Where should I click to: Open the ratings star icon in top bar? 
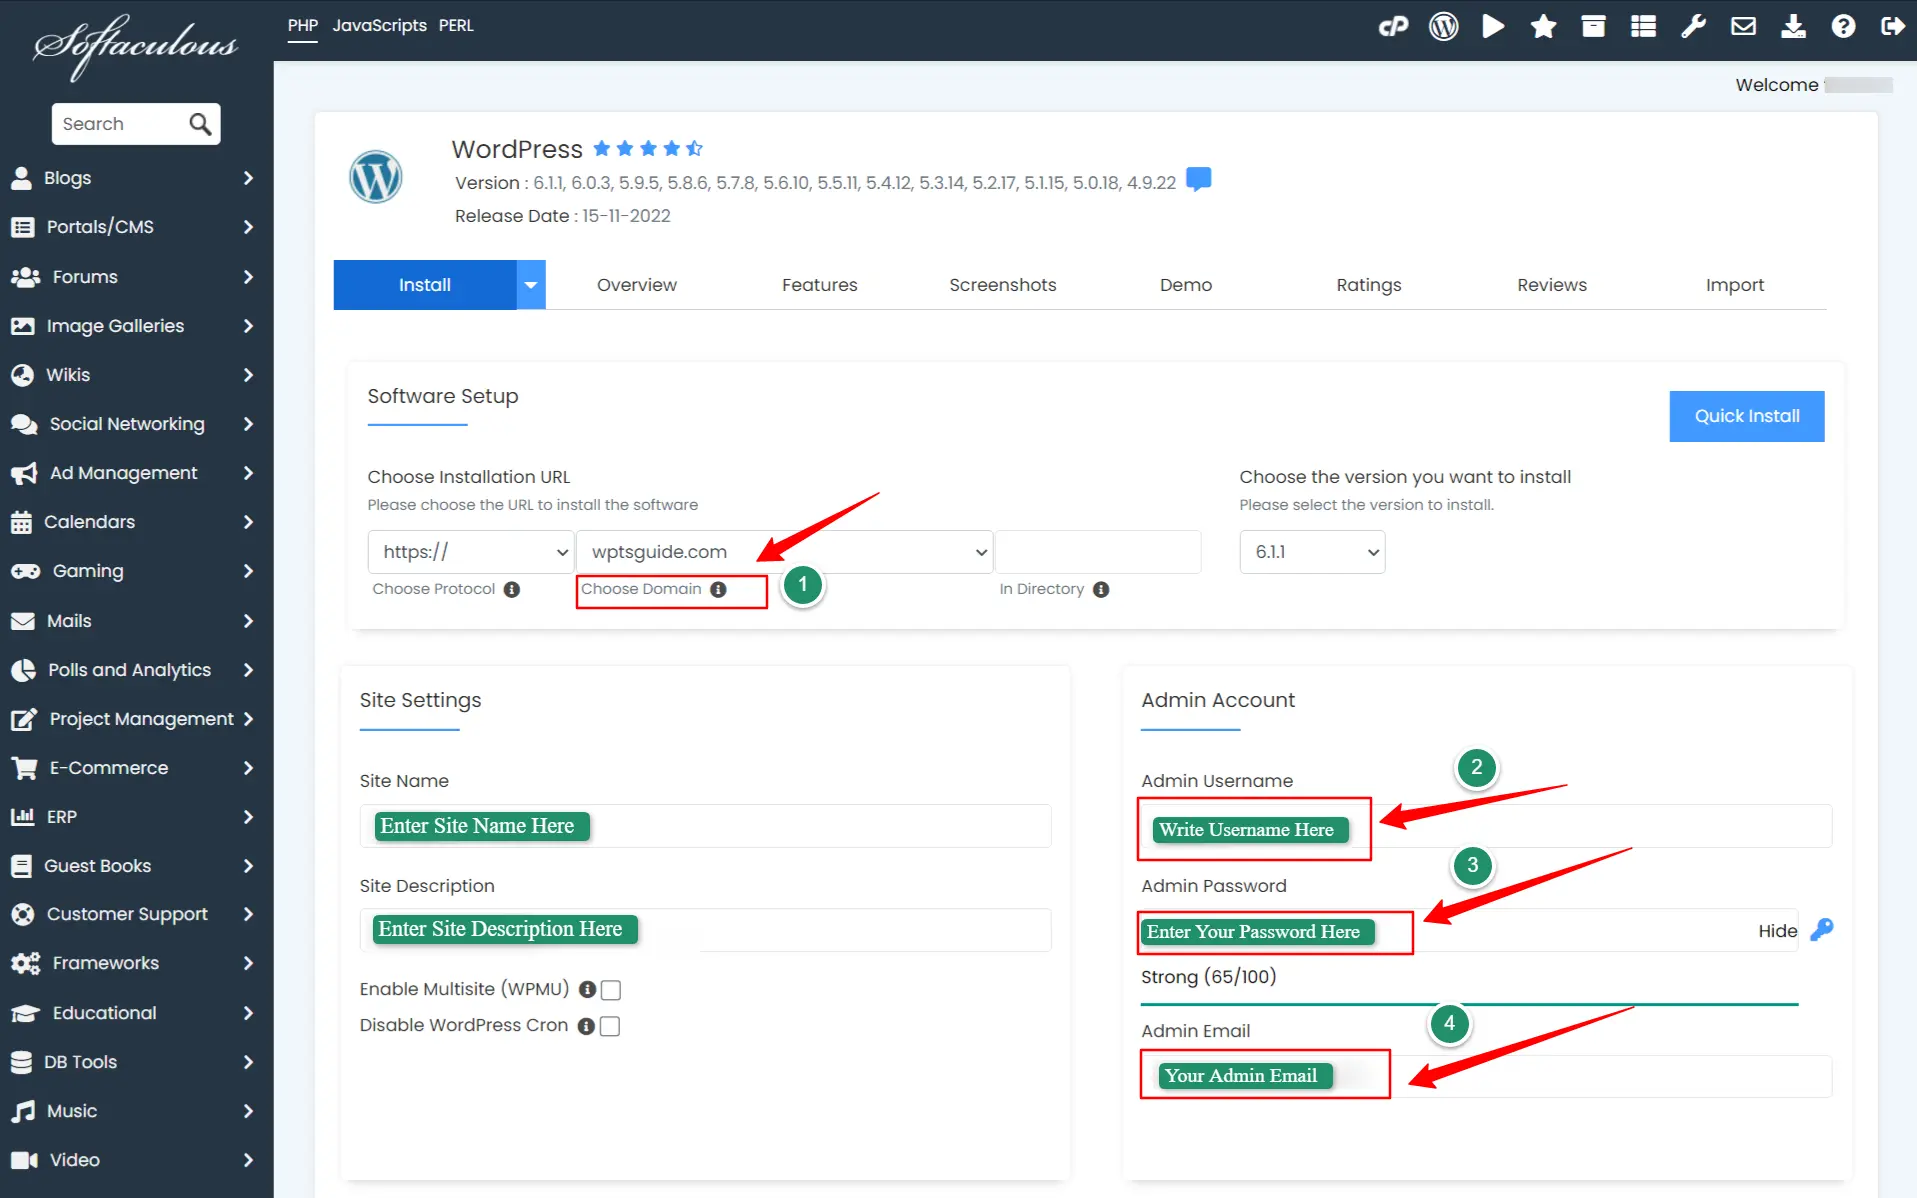click(1543, 27)
